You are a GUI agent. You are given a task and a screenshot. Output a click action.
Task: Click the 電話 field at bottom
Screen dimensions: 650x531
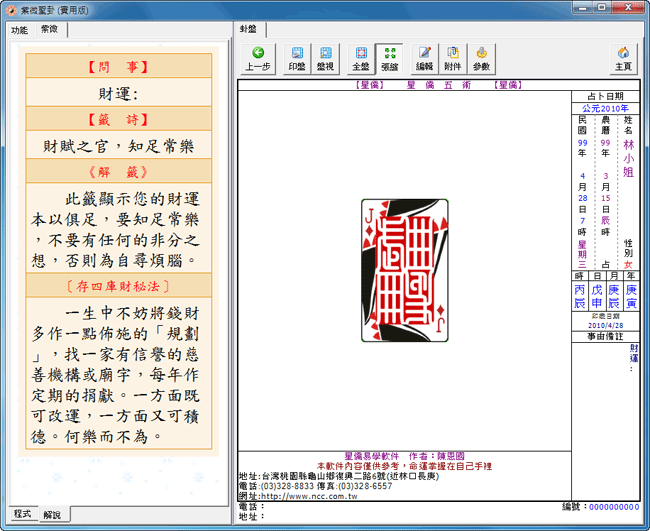click(x=251, y=507)
